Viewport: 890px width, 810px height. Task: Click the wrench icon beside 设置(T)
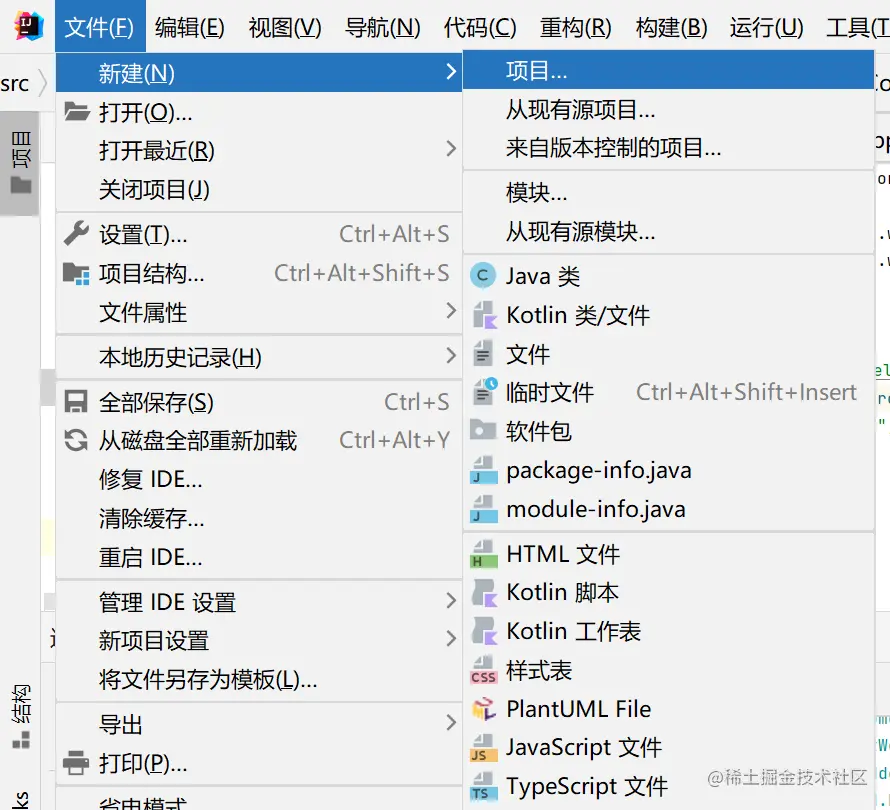[77, 233]
